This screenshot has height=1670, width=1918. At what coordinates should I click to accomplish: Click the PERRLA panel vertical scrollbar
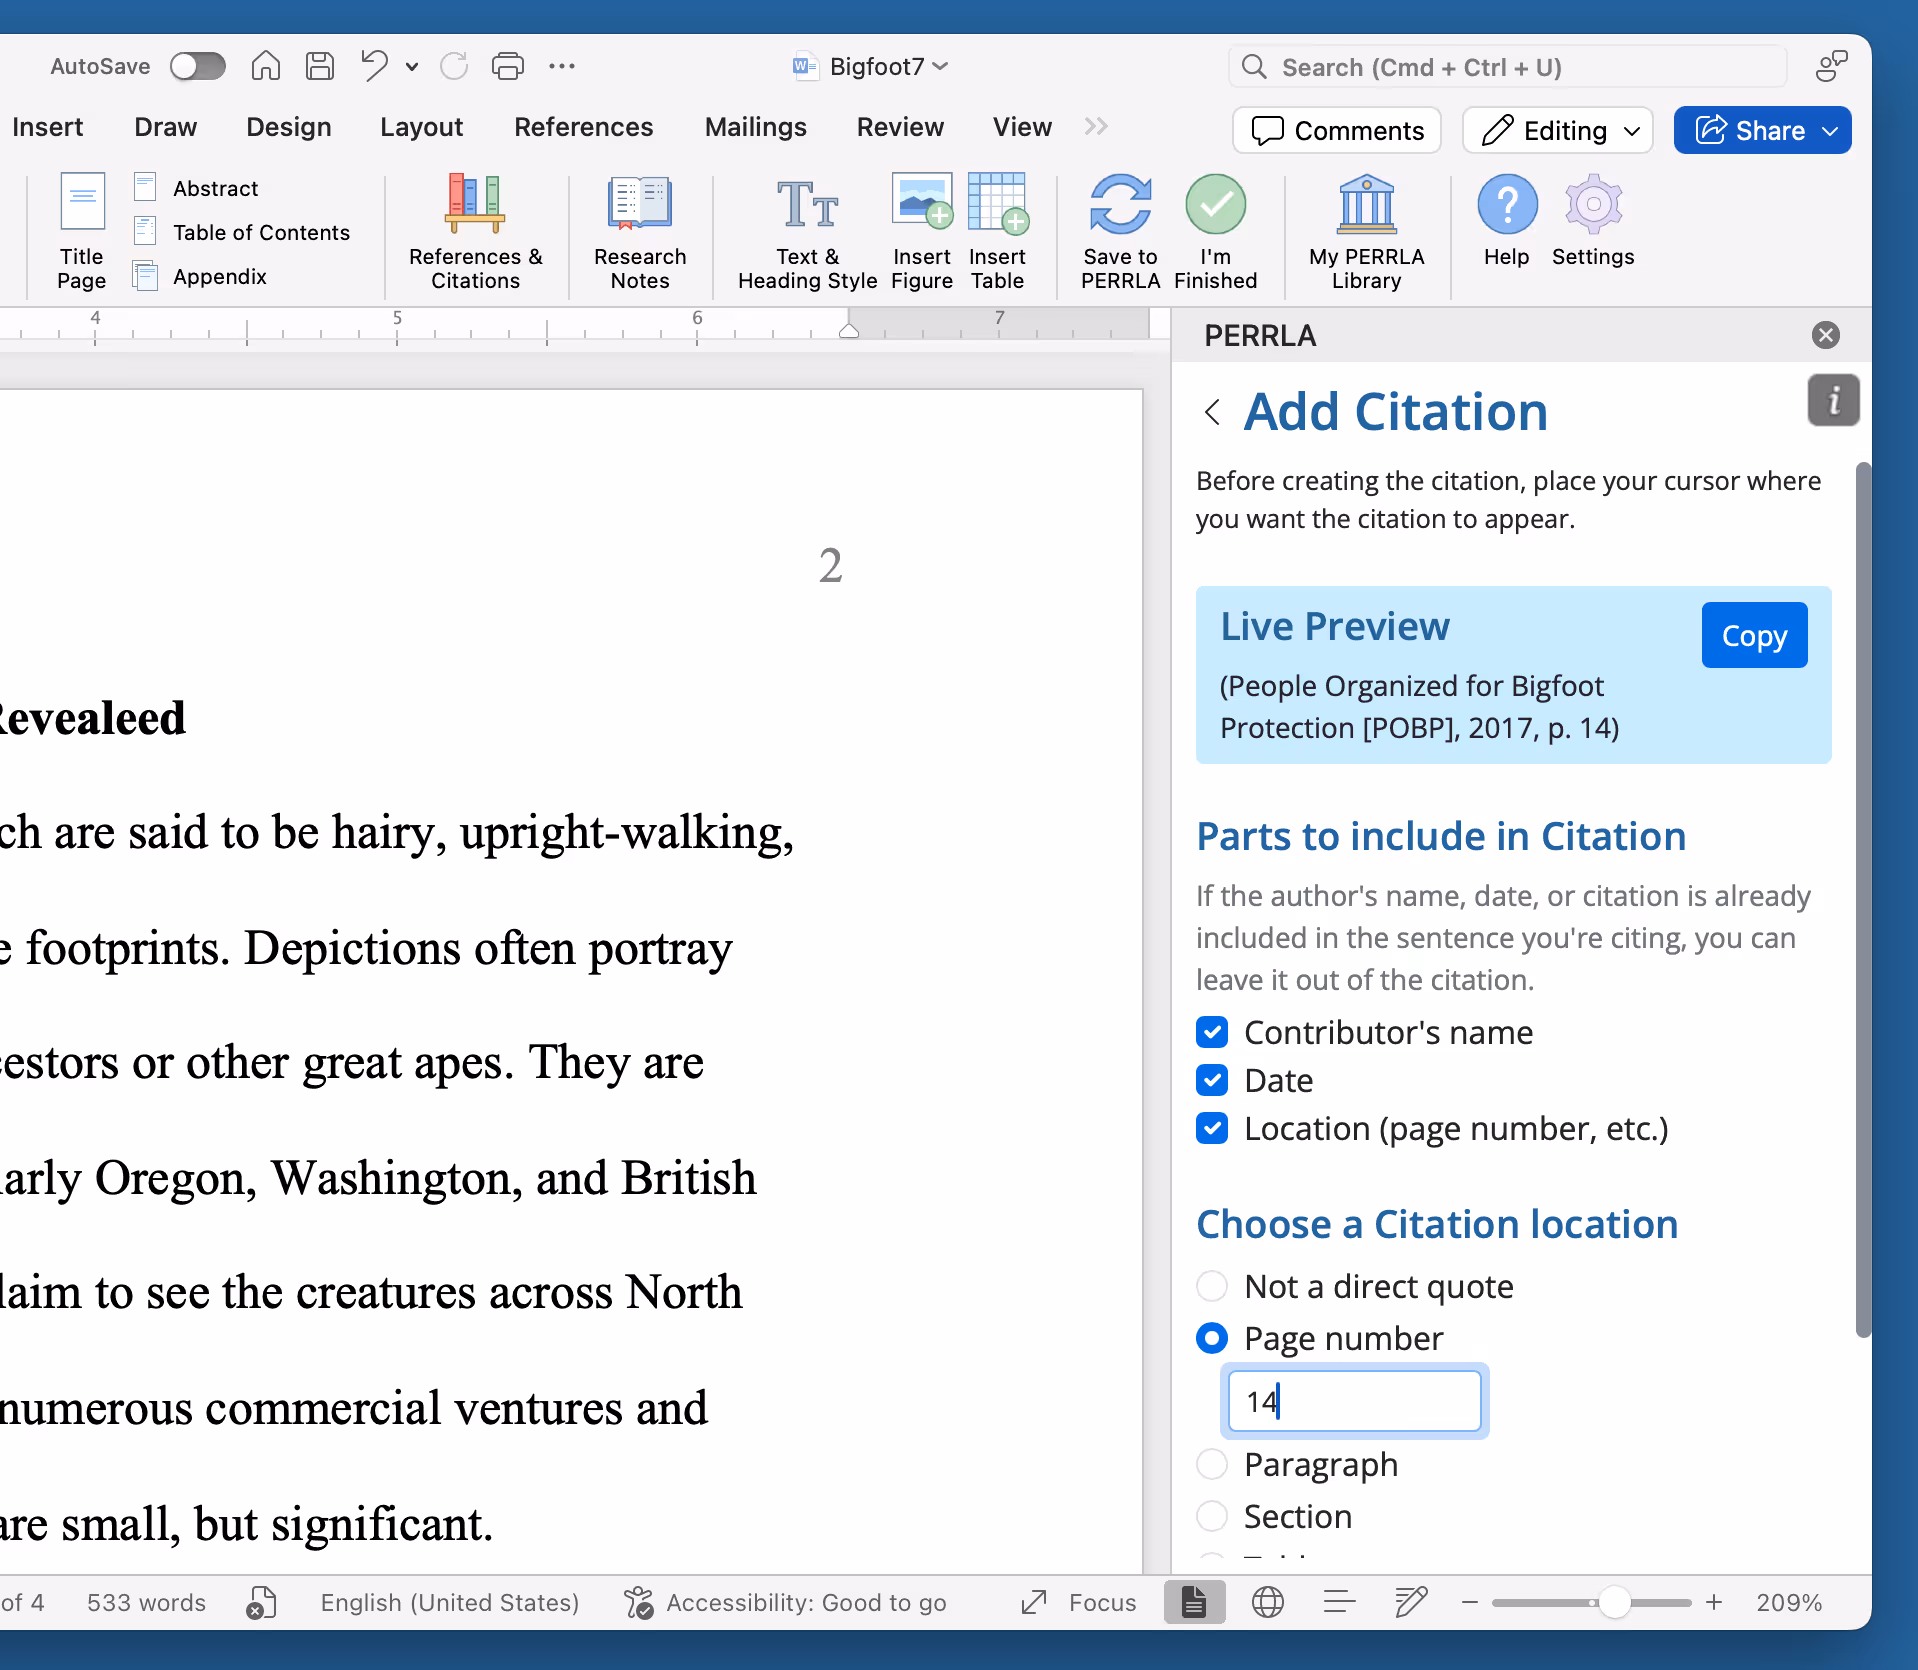tap(1862, 900)
